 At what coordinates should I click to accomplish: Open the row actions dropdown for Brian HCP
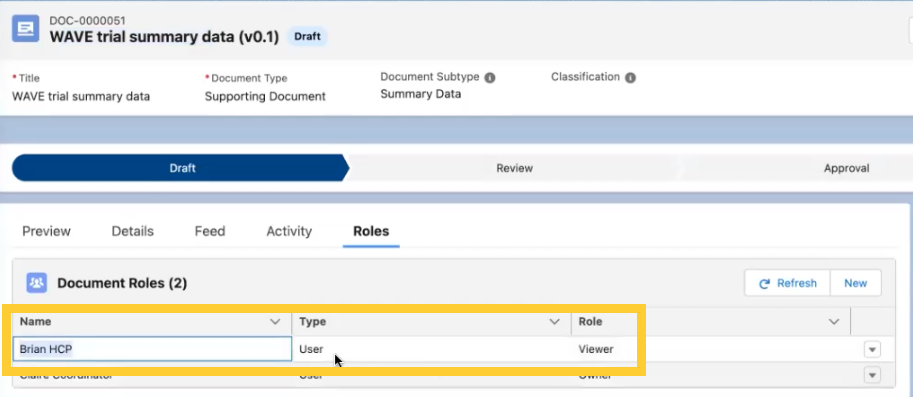pos(872,350)
